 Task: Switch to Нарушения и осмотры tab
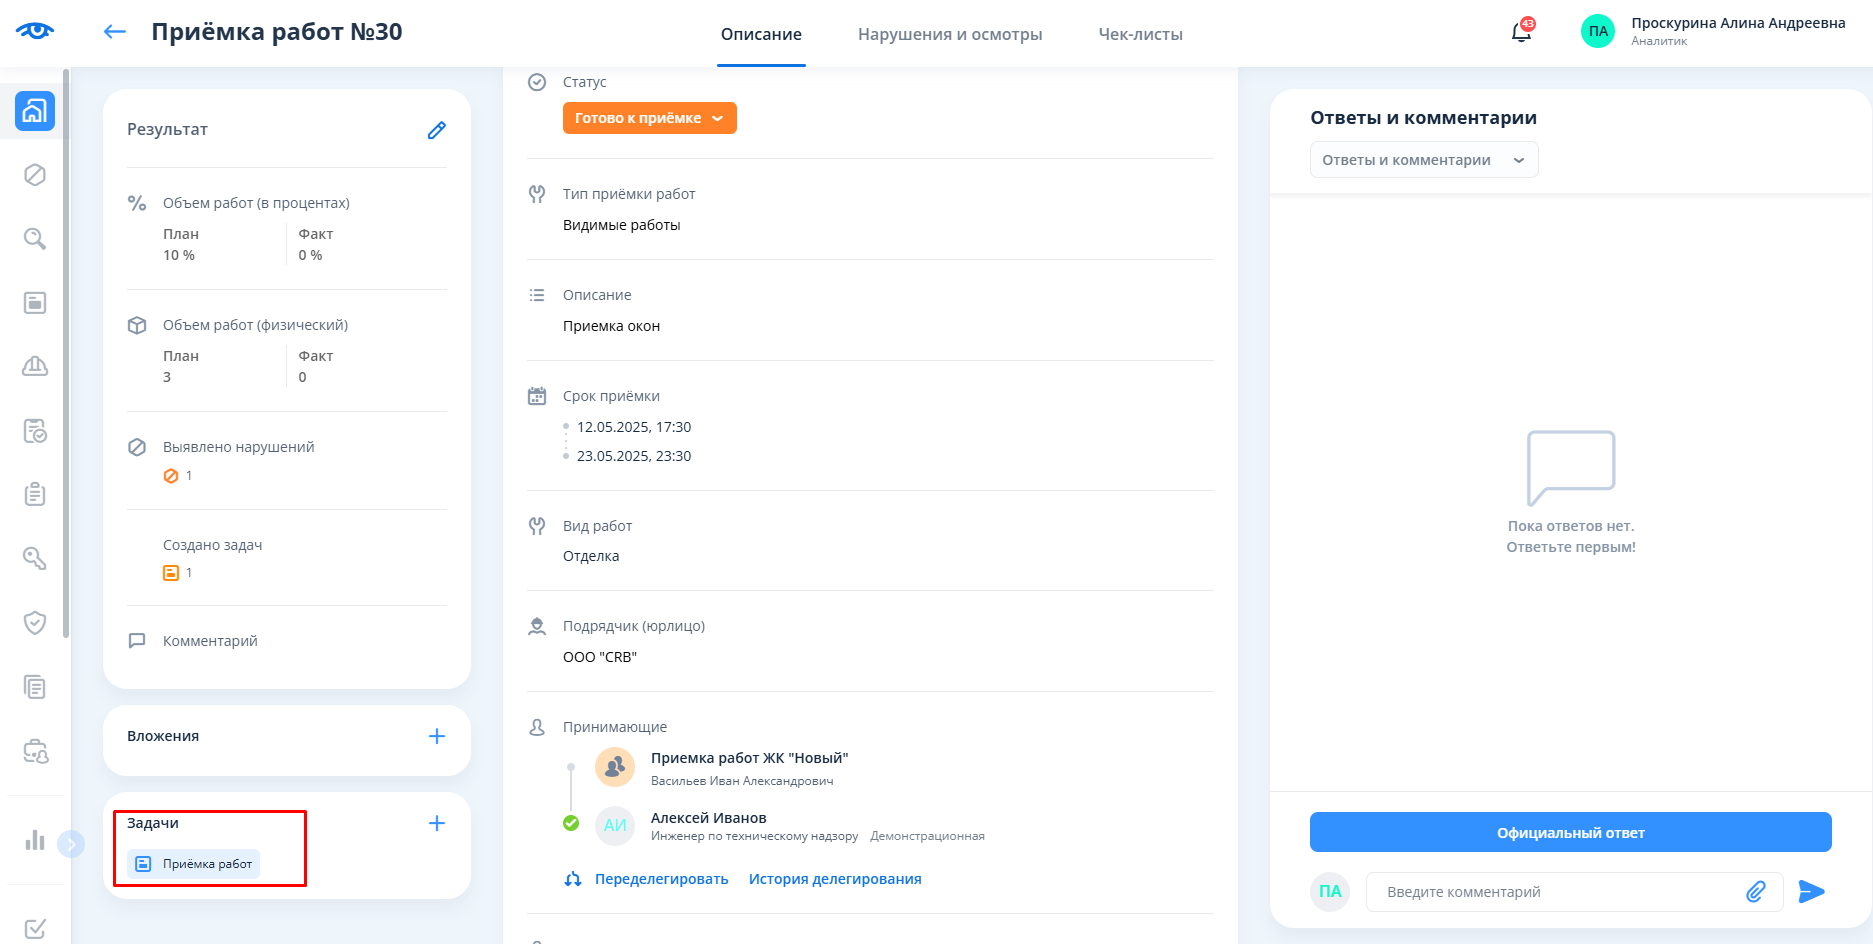949,34
